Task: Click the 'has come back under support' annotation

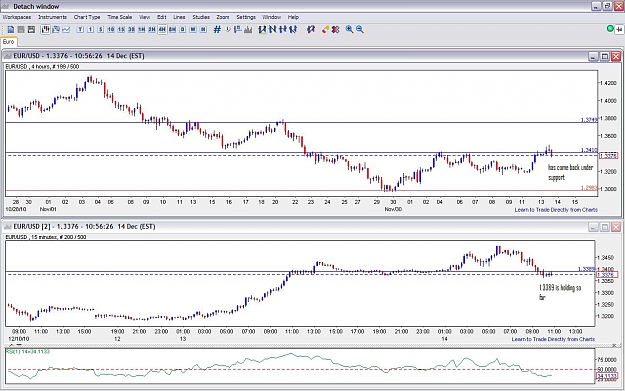Action: point(570,172)
